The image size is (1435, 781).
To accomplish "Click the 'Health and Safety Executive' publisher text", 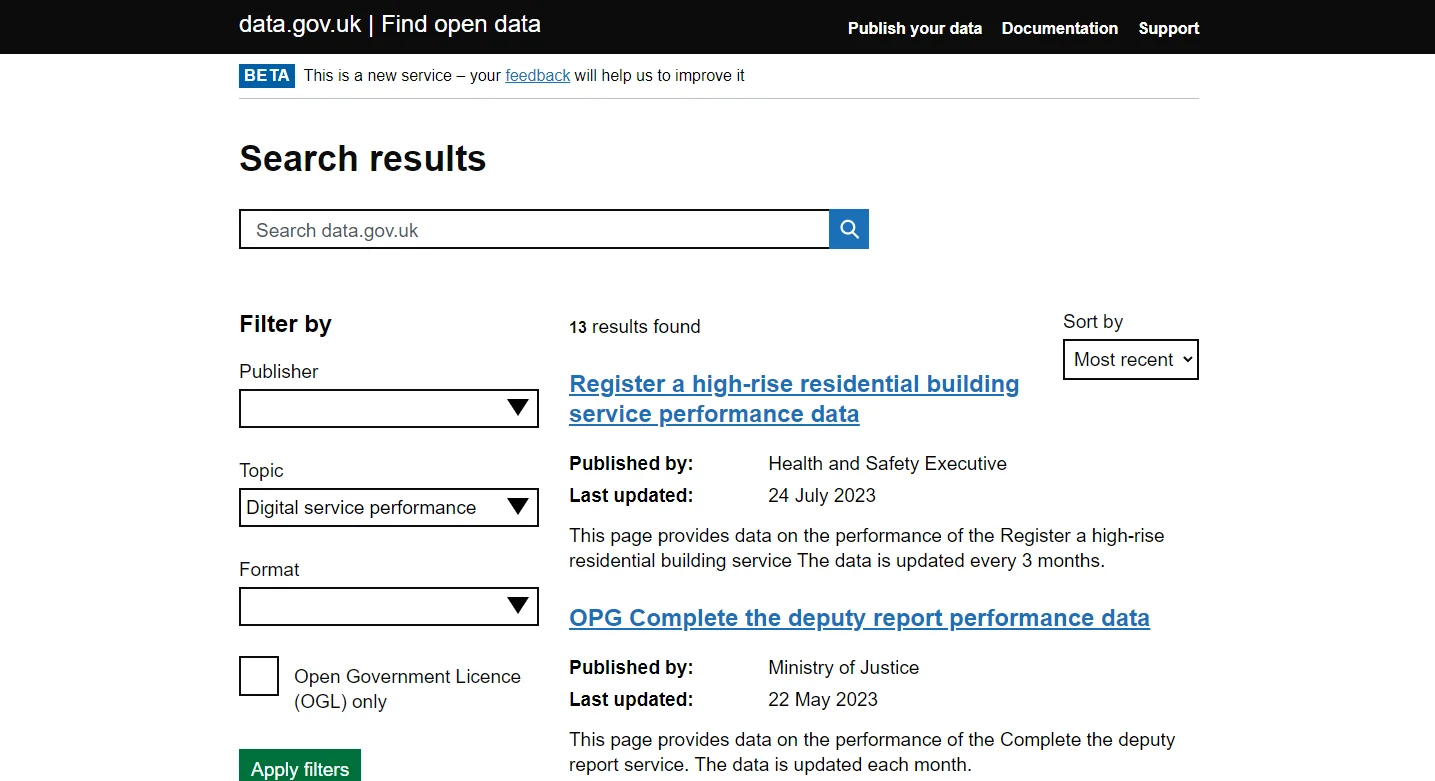I will click(x=887, y=463).
